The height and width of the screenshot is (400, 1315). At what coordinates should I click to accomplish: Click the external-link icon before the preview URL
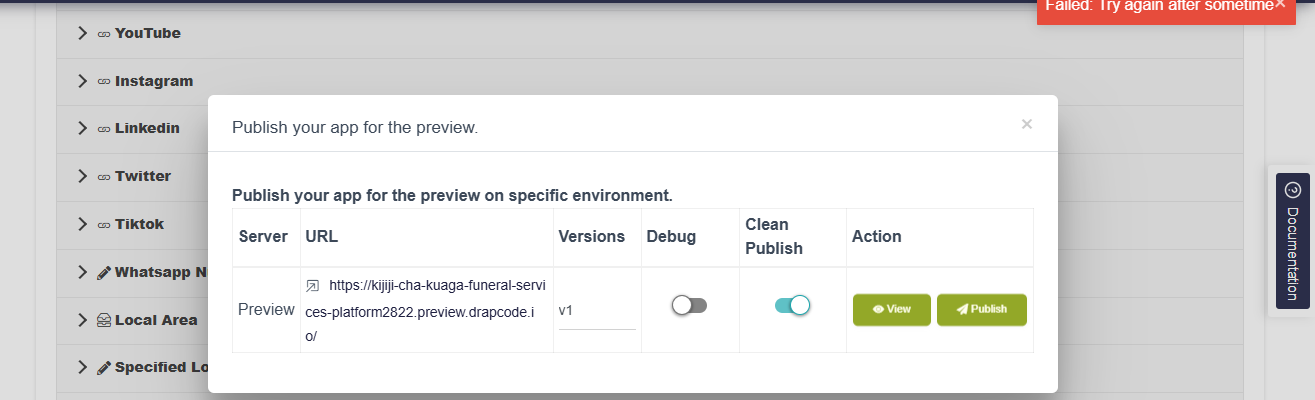point(312,286)
